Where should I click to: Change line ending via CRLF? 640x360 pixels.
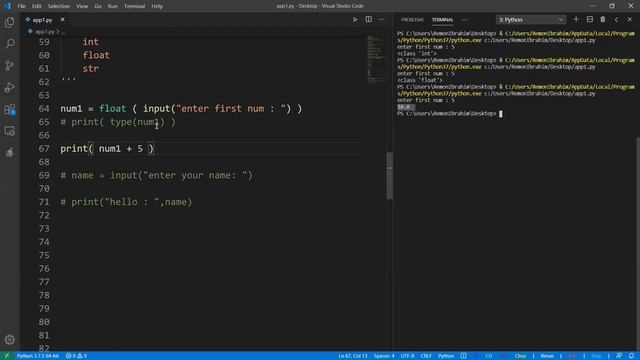coord(426,356)
